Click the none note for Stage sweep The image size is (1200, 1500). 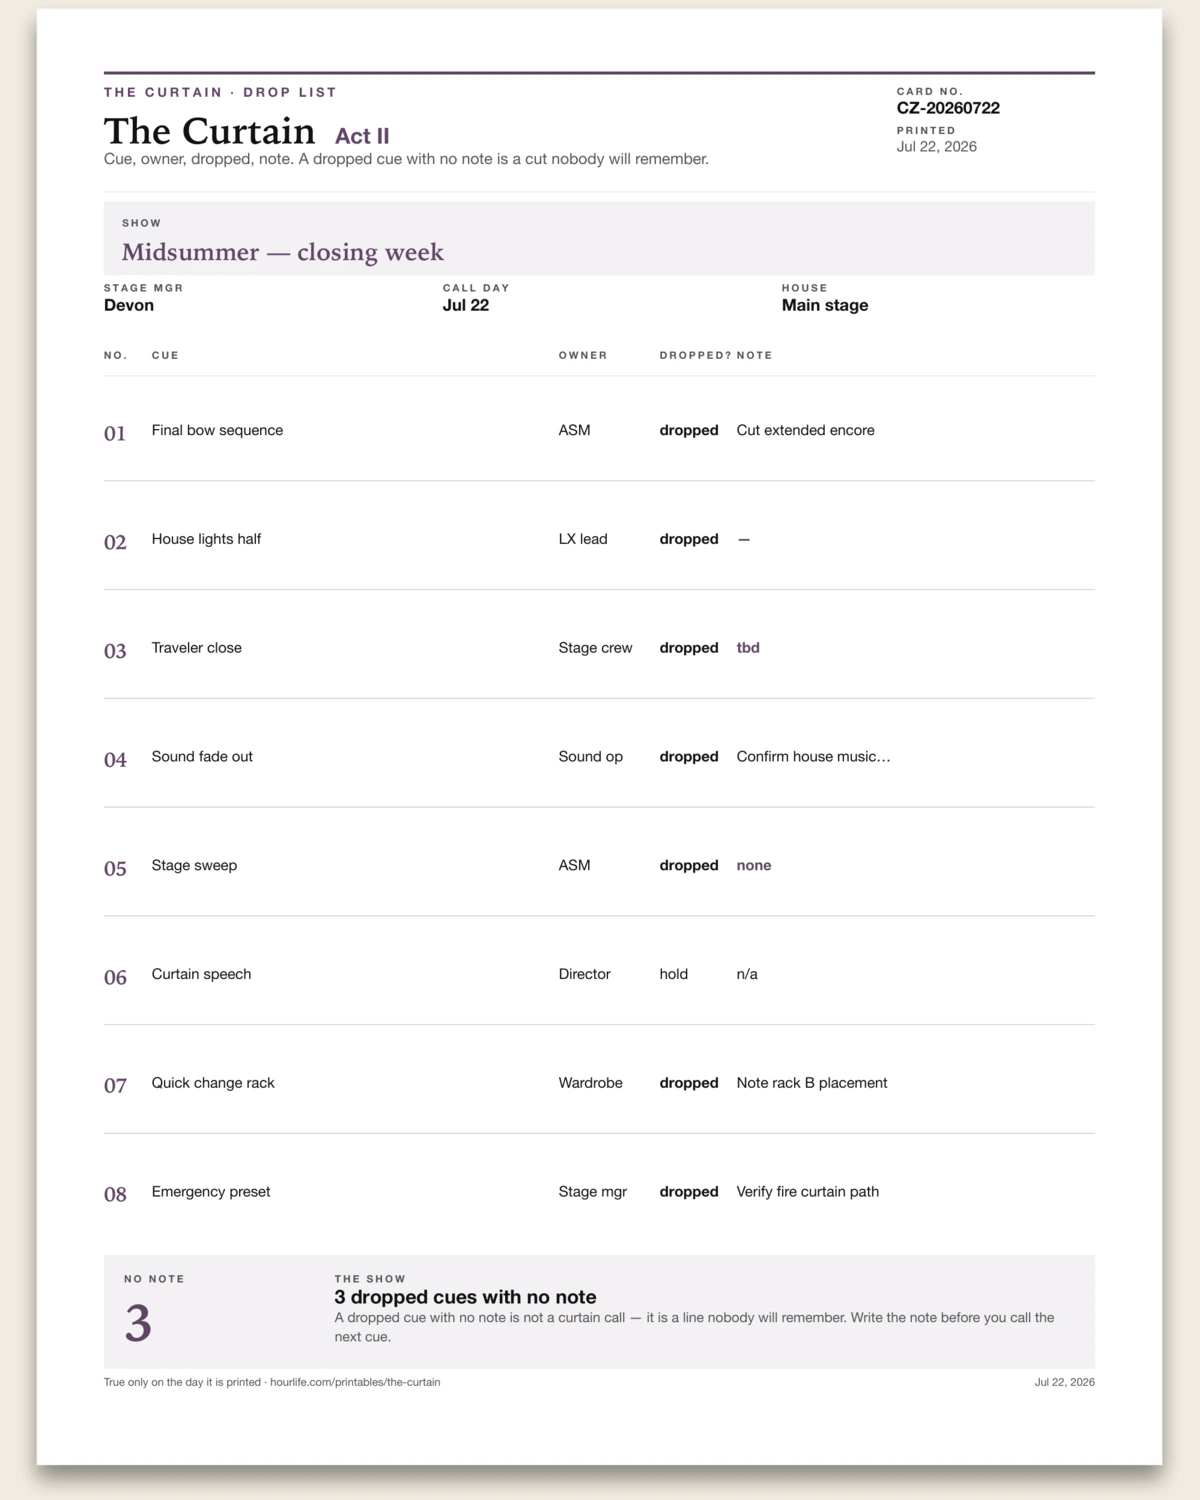pos(754,866)
